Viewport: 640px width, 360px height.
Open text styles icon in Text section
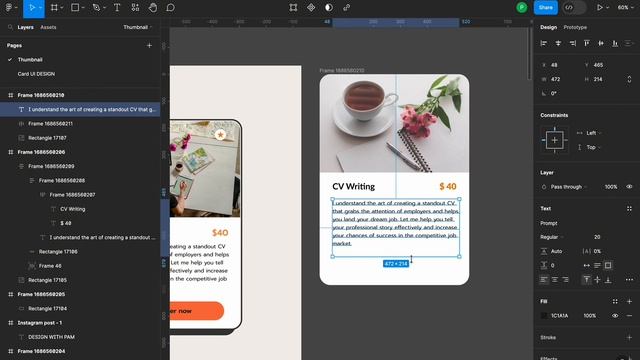pyautogui.click(x=629, y=209)
